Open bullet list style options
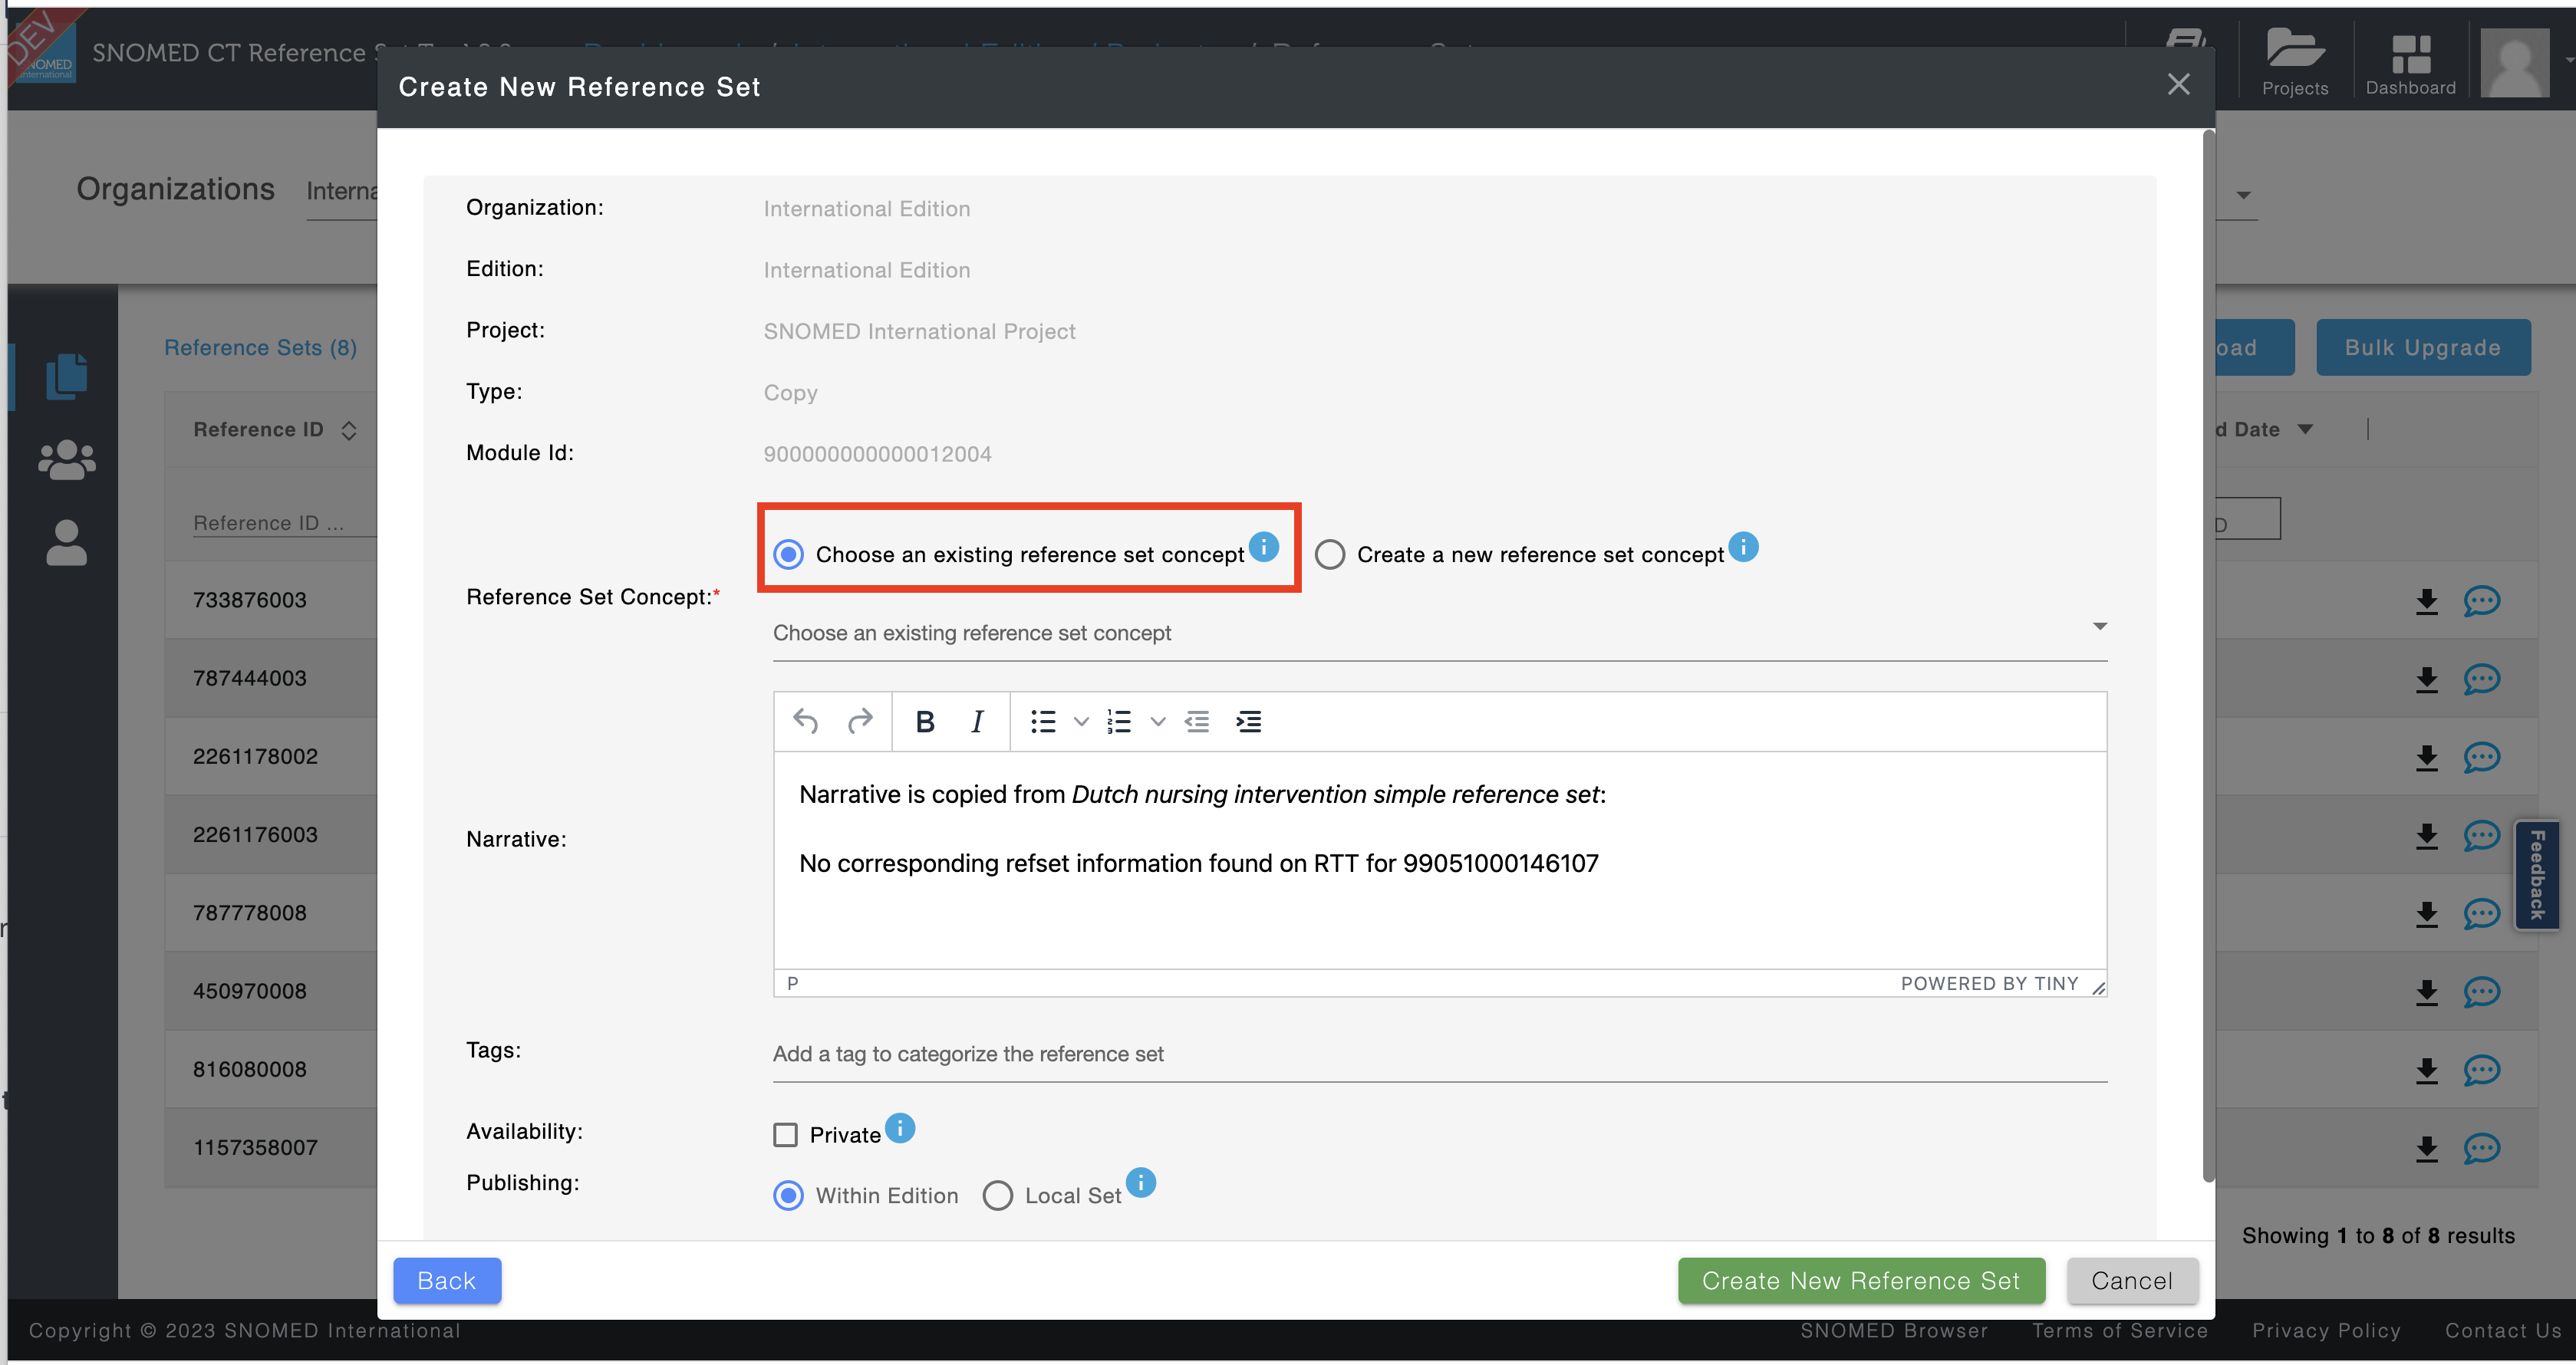The width and height of the screenshot is (2576, 1365). pos(1081,721)
